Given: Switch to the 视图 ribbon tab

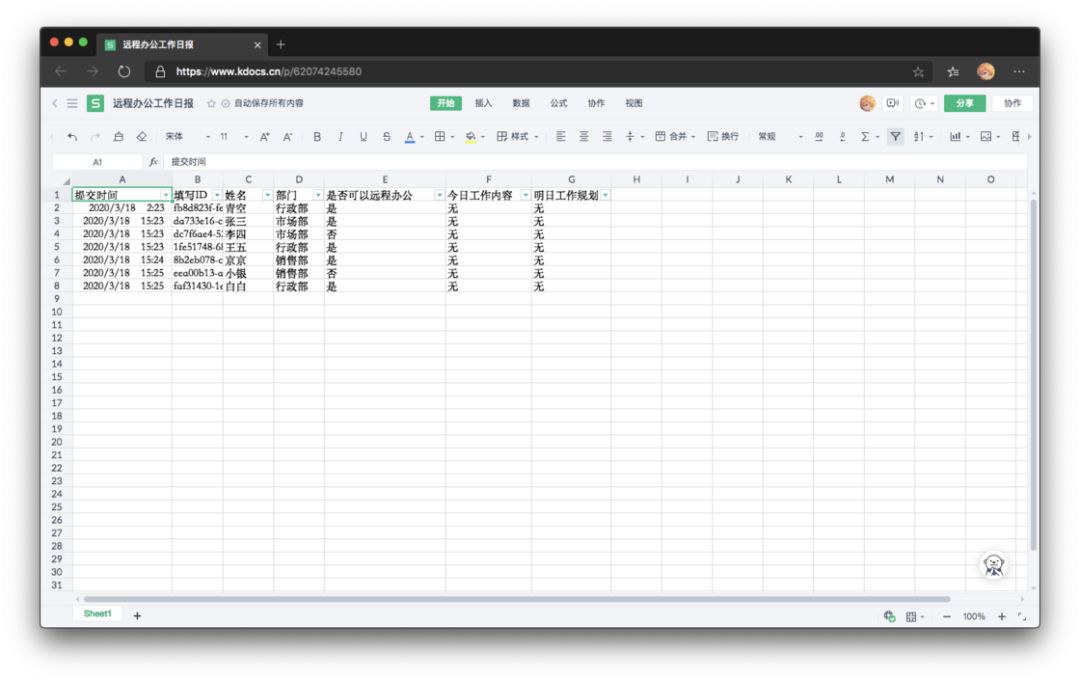Looking at the screenshot, I should pos(634,103).
